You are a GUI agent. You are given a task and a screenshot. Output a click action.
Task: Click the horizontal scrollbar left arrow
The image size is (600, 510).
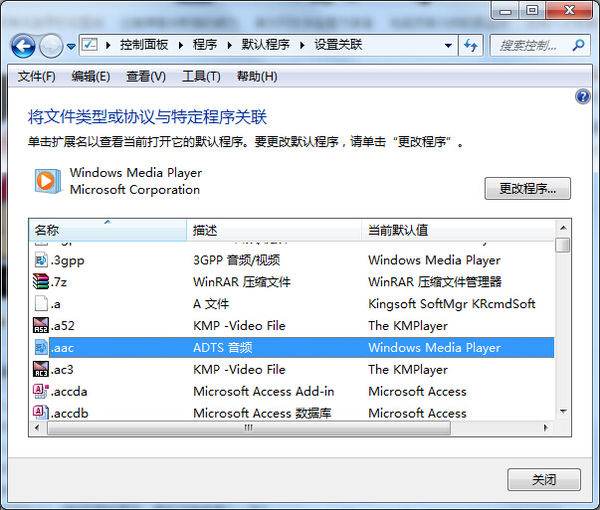[37, 427]
